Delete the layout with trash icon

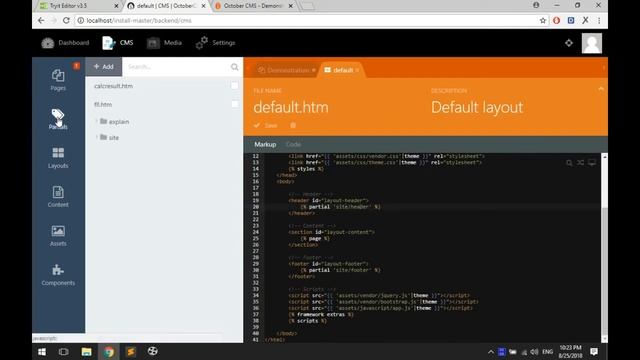(x=293, y=125)
